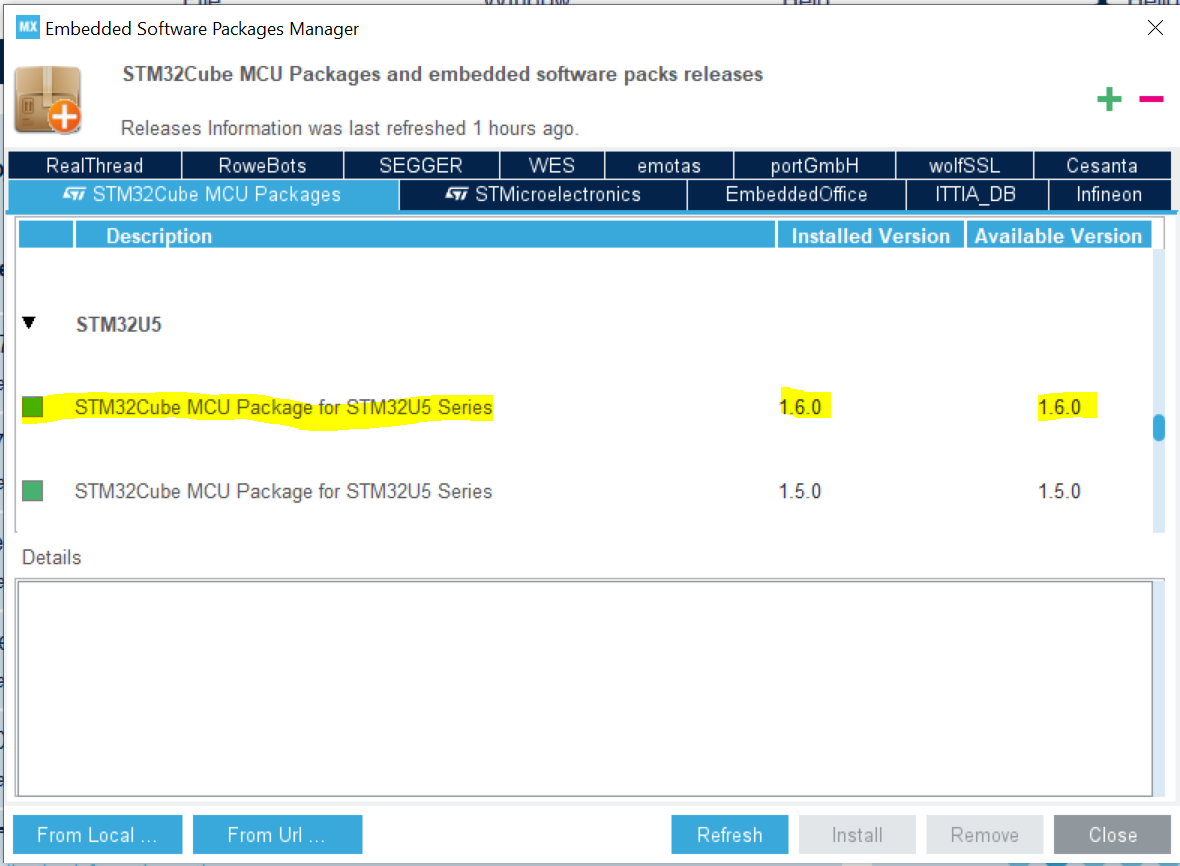
Task: Click the From Url button
Action: point(277,834)
